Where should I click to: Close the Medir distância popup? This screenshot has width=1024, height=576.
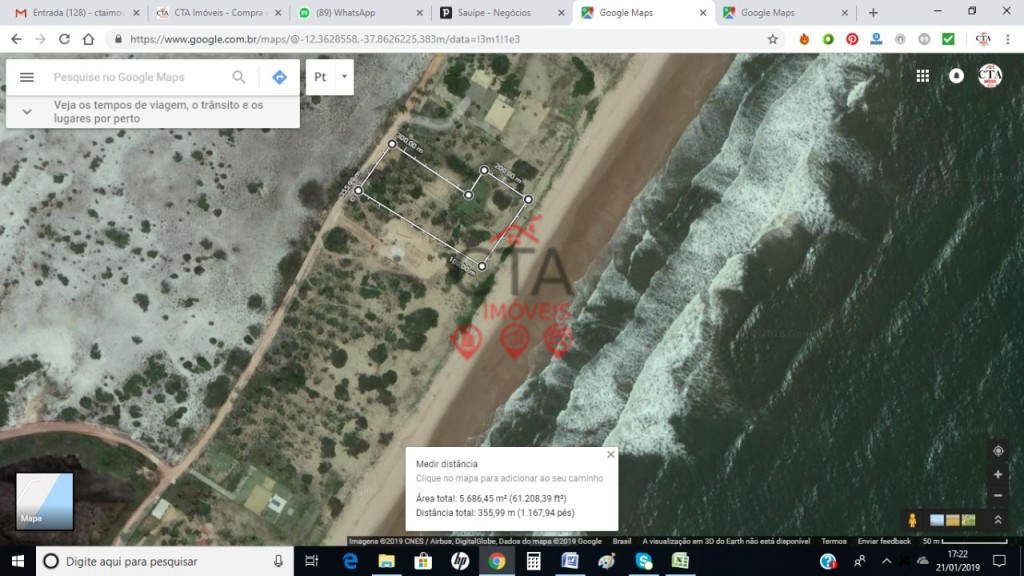[610, 455]
